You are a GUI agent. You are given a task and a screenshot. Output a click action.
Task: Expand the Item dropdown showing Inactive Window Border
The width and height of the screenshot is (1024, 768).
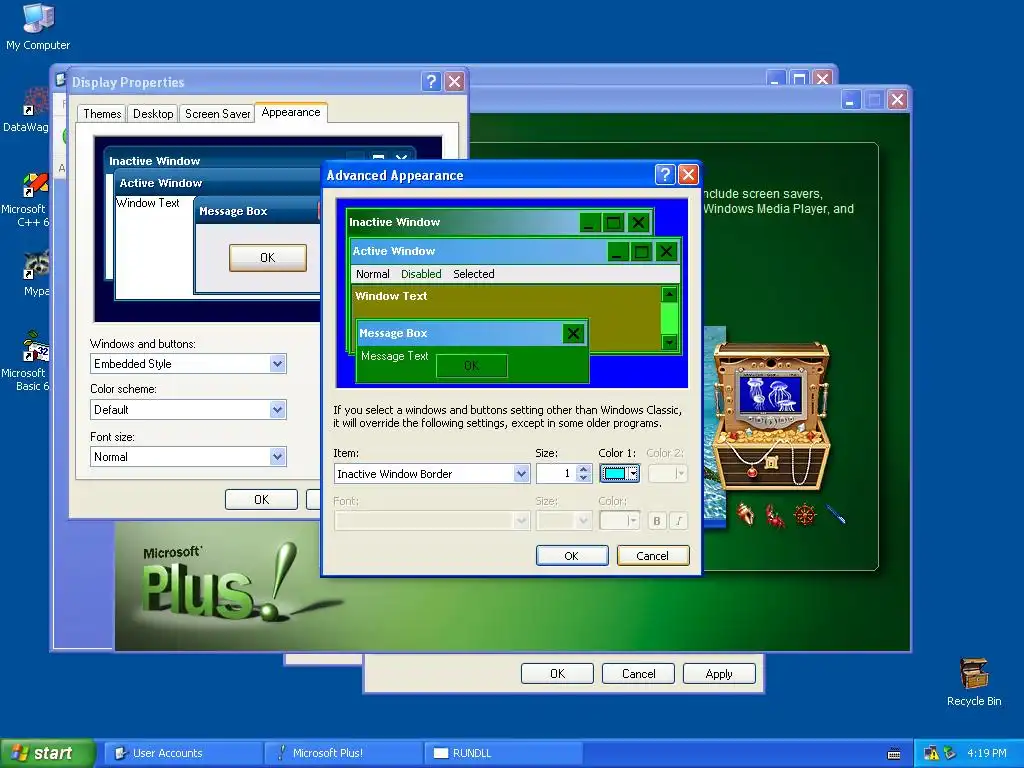[x=520, y=474]
